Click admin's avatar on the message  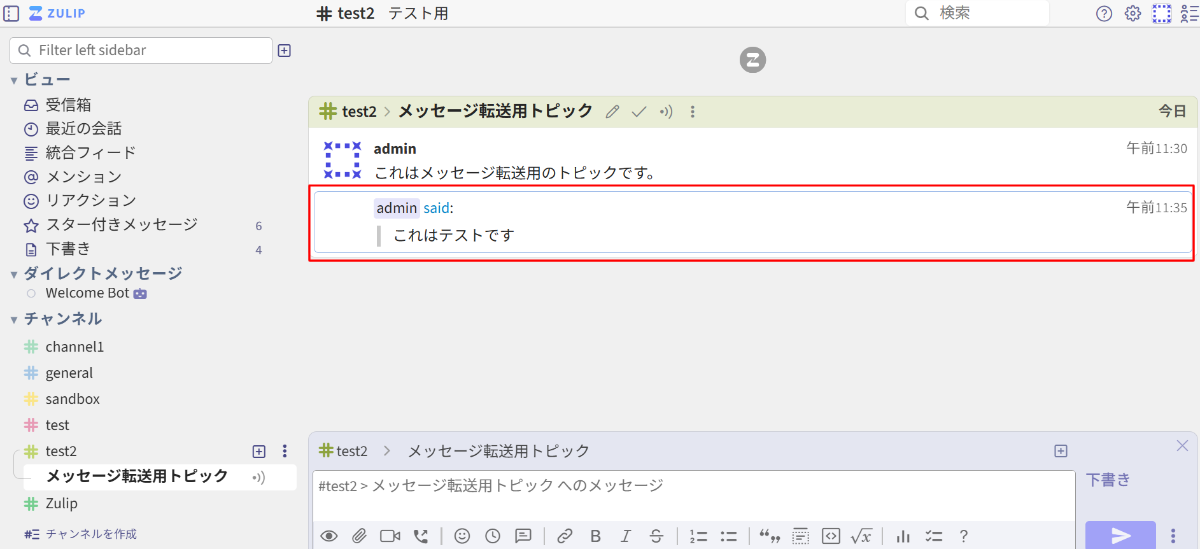click(x=343, y=160)
